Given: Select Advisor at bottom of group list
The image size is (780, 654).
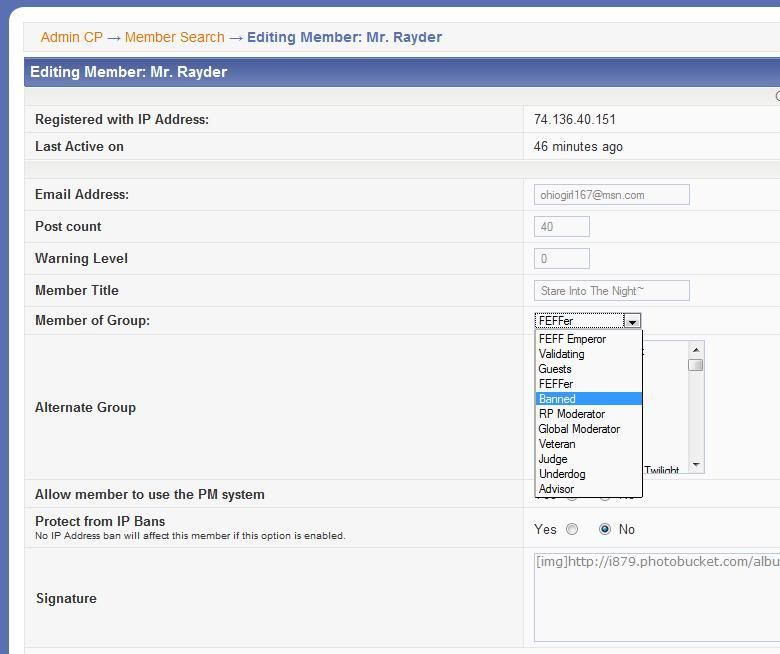Looking at the screenshot, I should (x=588, y=489).
